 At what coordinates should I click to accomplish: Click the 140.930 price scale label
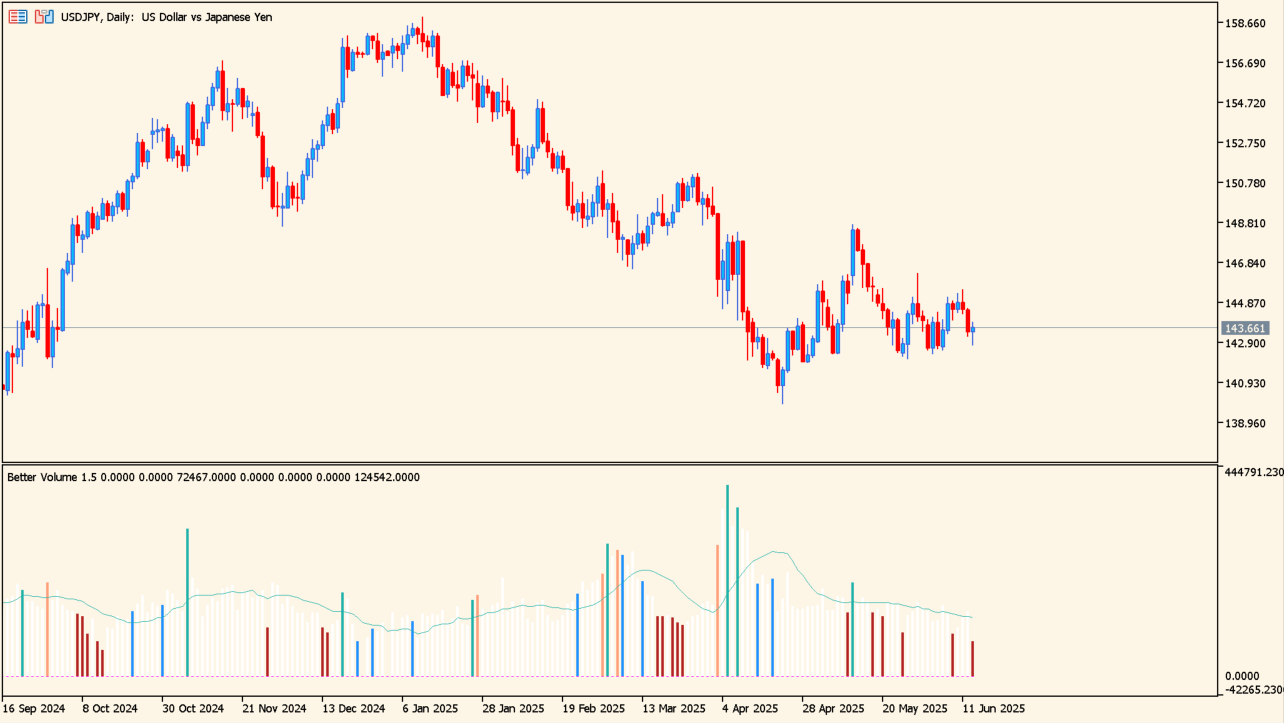[1245, 383]
